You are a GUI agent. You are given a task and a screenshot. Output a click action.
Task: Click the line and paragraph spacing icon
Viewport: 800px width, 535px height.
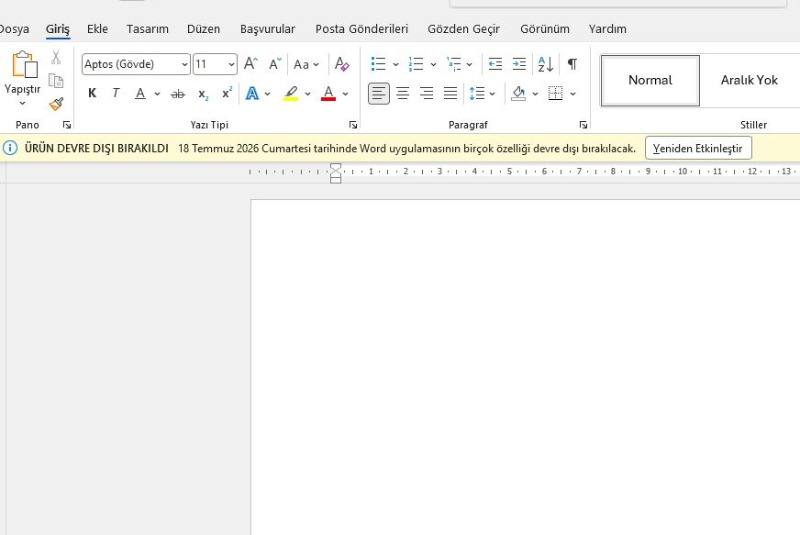click(477, 93)
